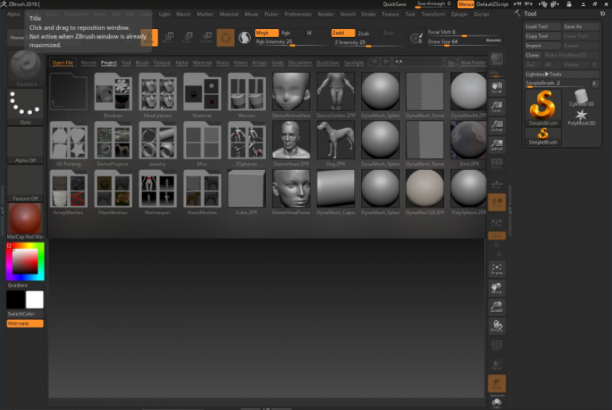Viewport: 612px width, 410px height.
Task: Open the Dots stroke picker
Action: coord(25,107)
